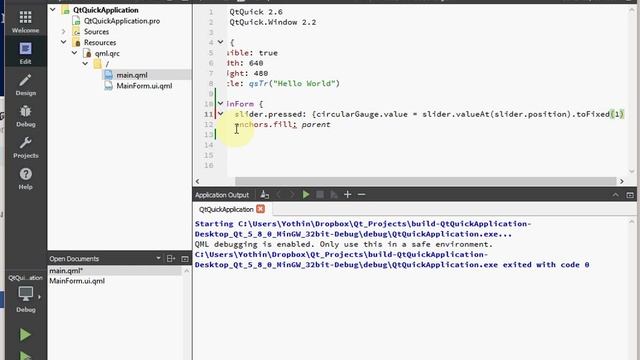
Task: Clear Application Output with broom icon
Action: tap(264, 195)
